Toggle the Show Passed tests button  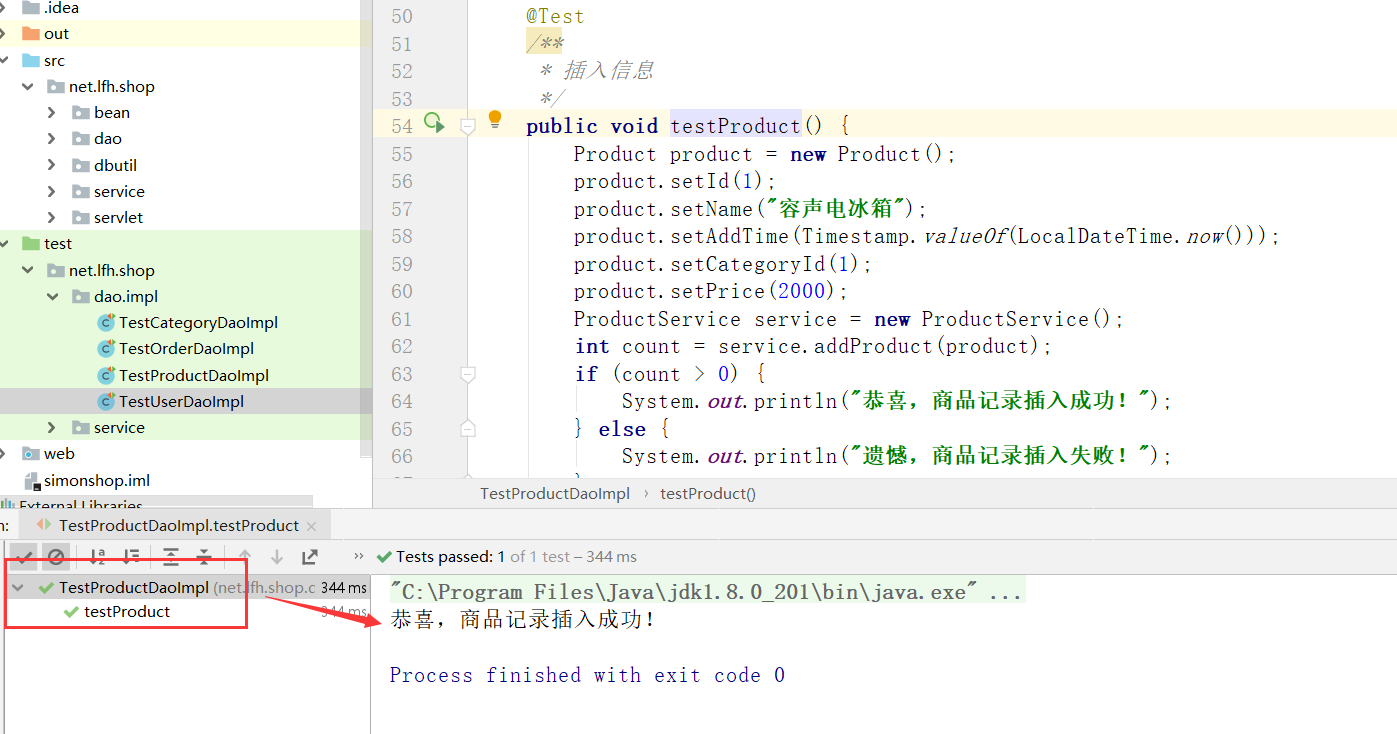(25, 557)
